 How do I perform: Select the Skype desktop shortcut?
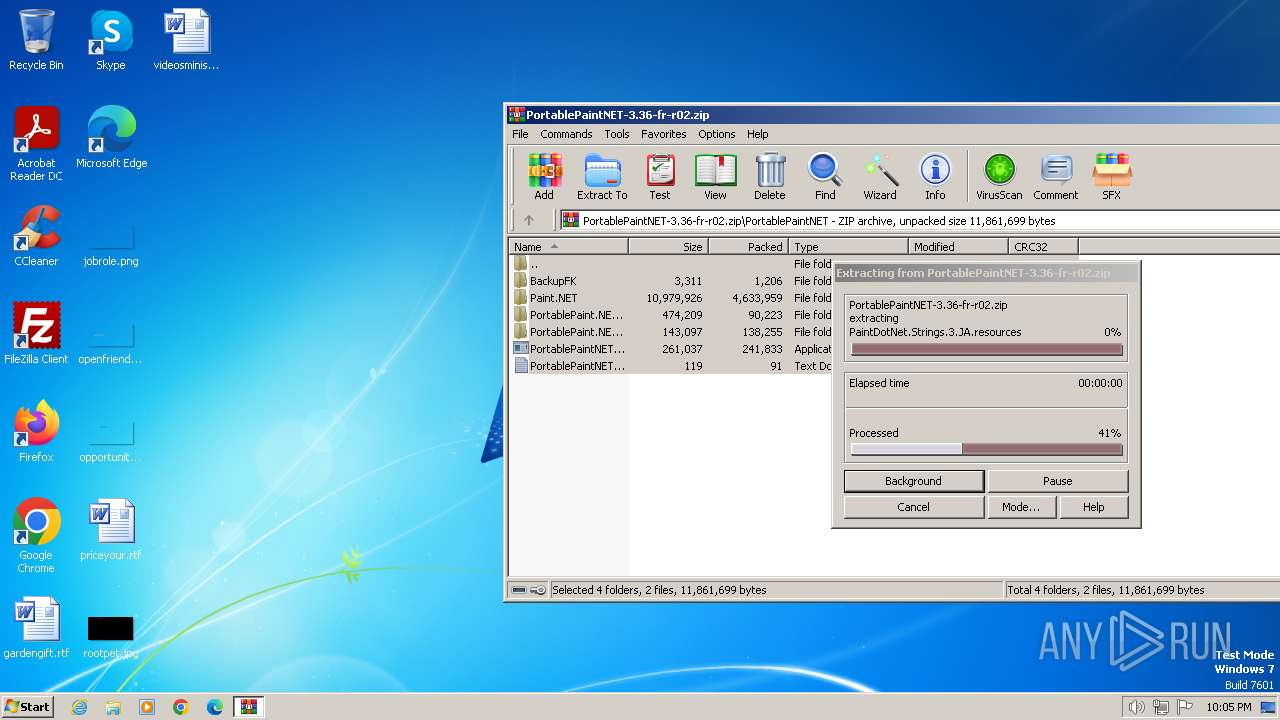click(x=110, y=40)
